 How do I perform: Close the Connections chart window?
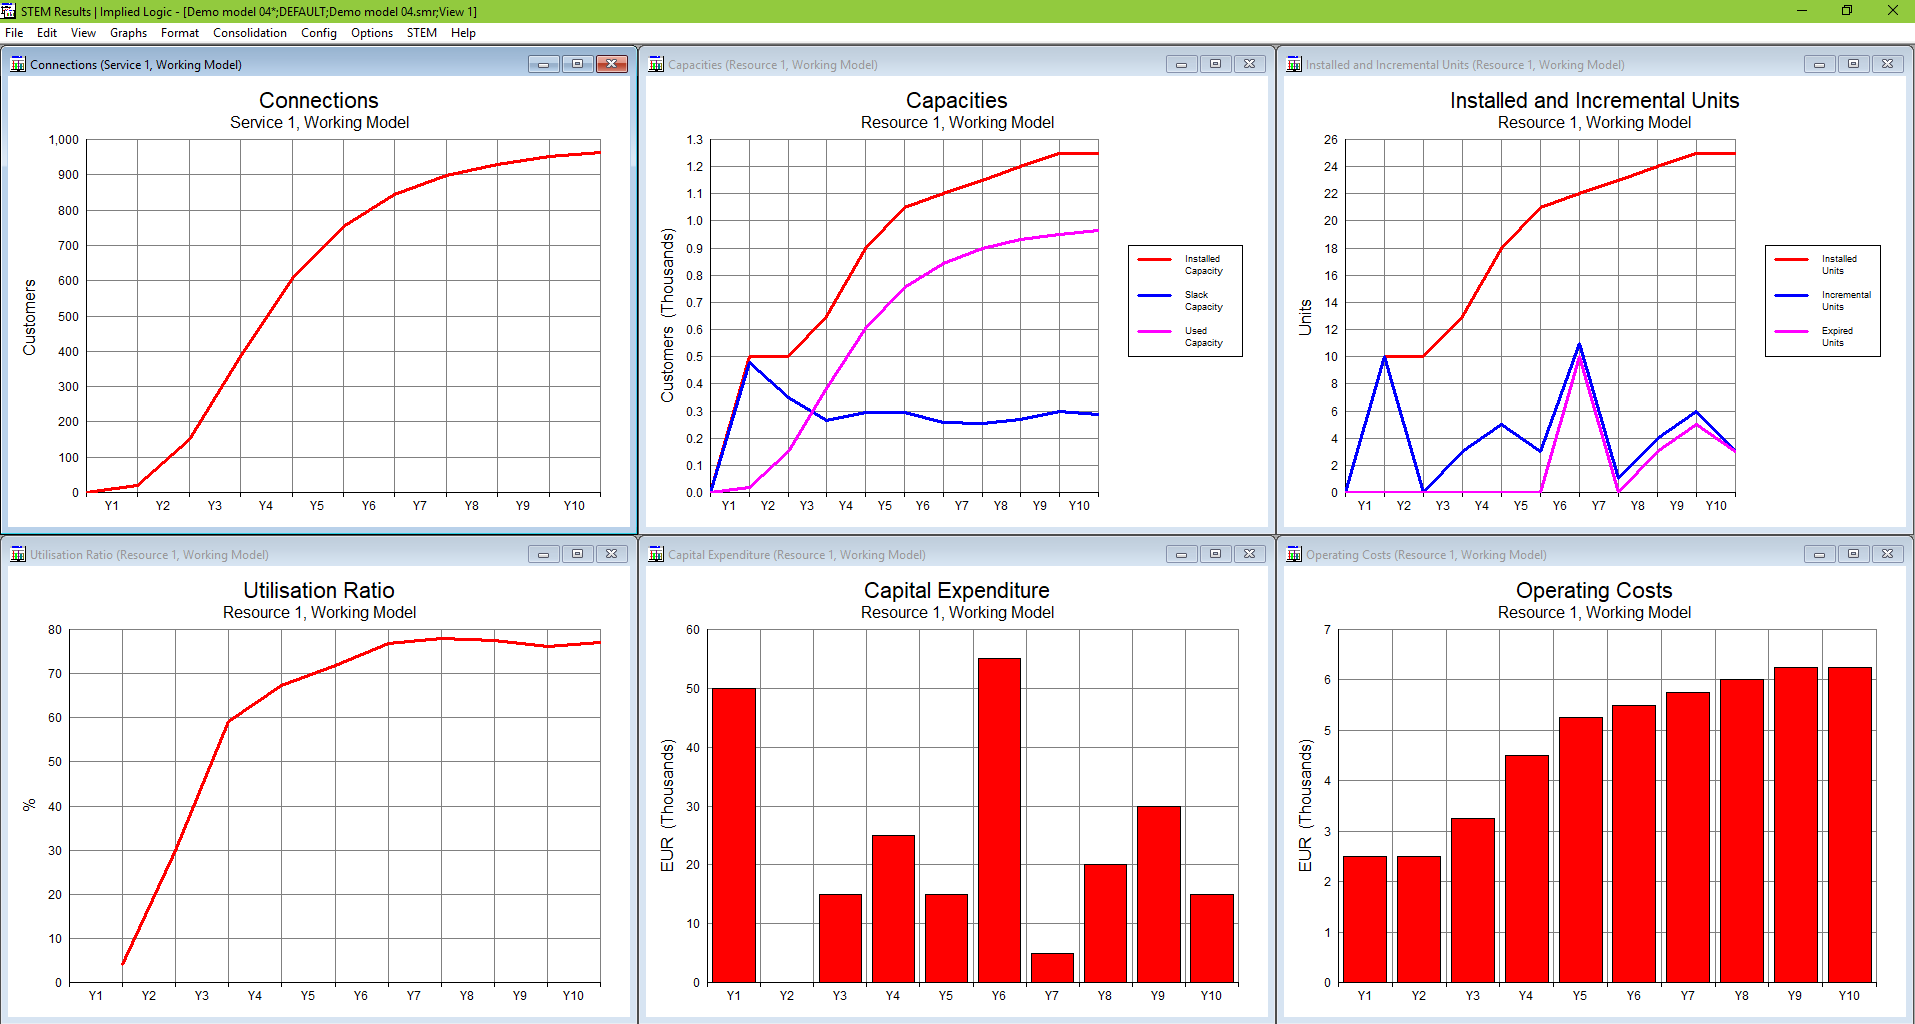coord(611,64)
